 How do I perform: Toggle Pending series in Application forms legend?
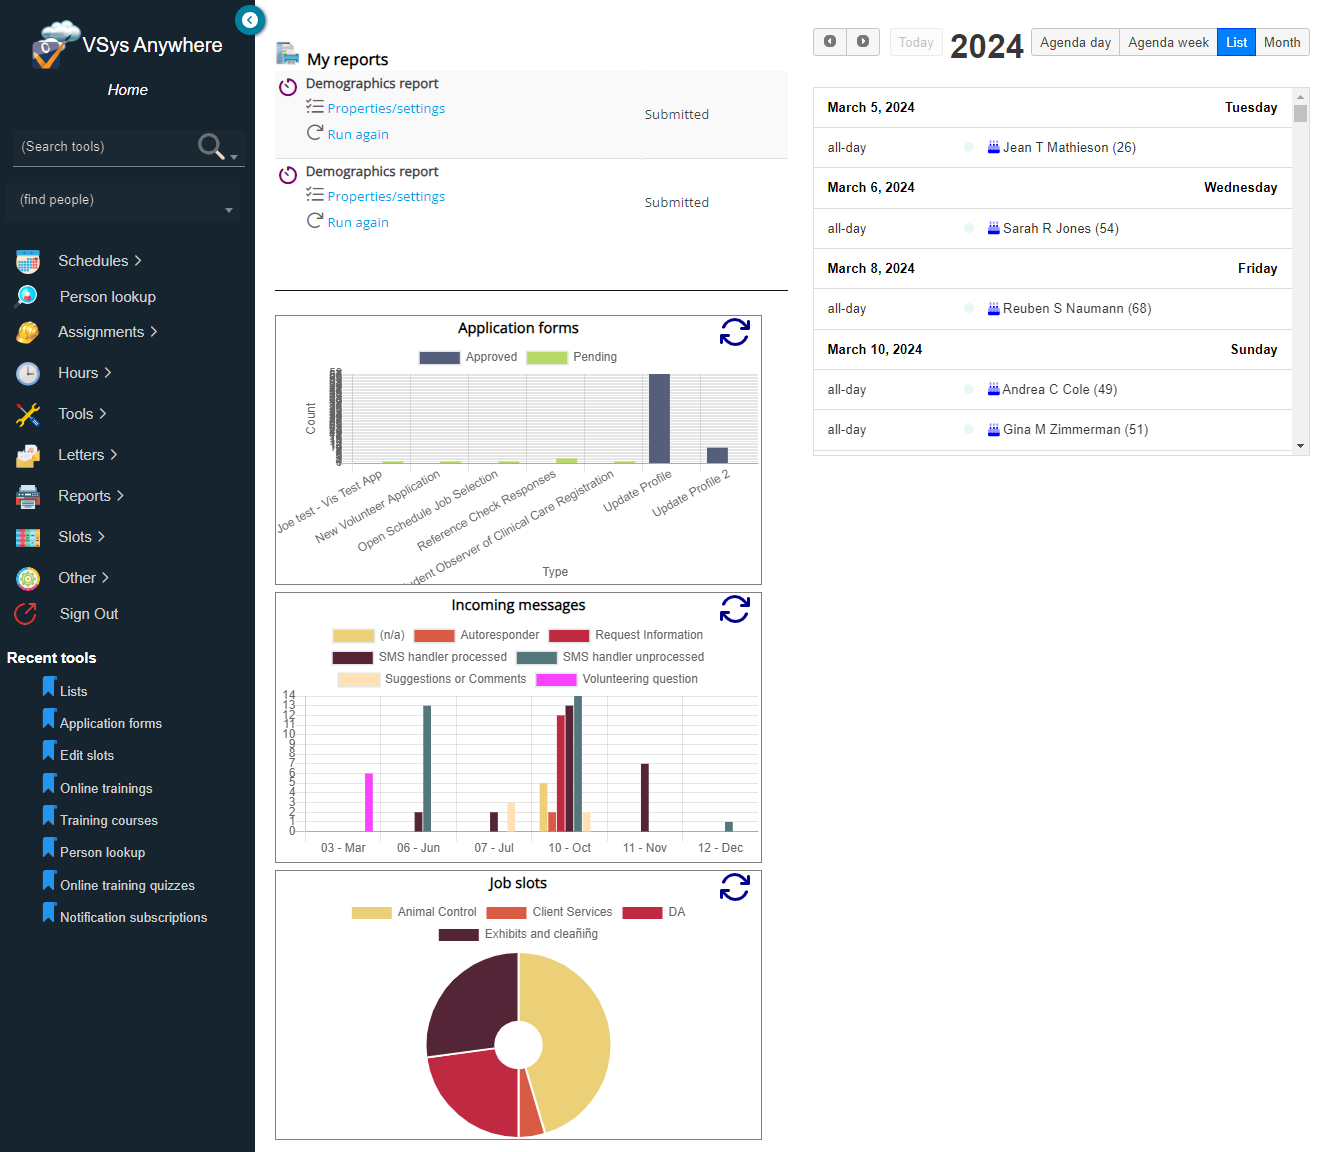pos(547,357)
